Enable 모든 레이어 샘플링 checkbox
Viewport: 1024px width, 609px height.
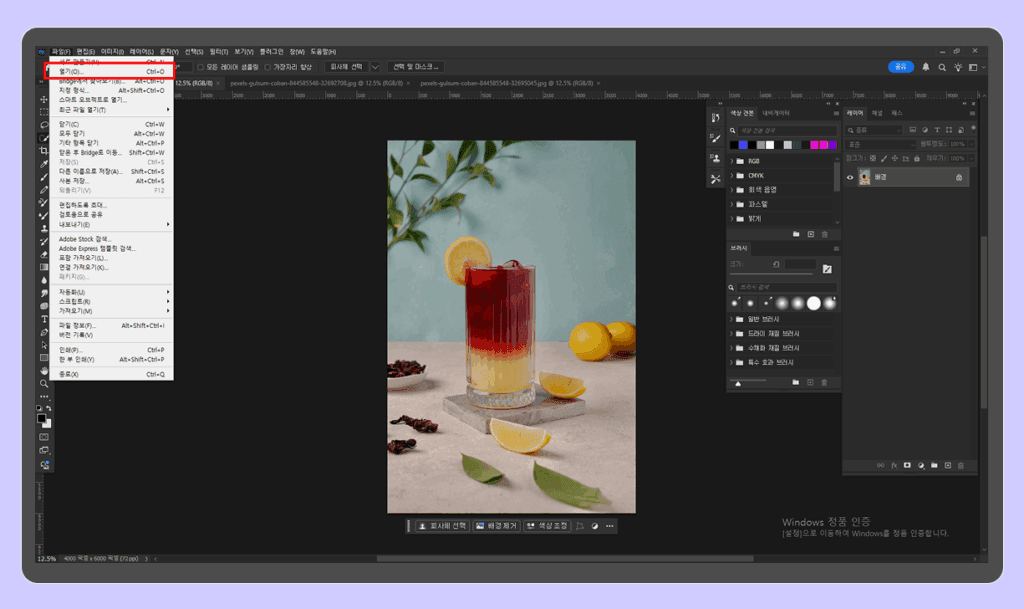[x=200, y=67]
